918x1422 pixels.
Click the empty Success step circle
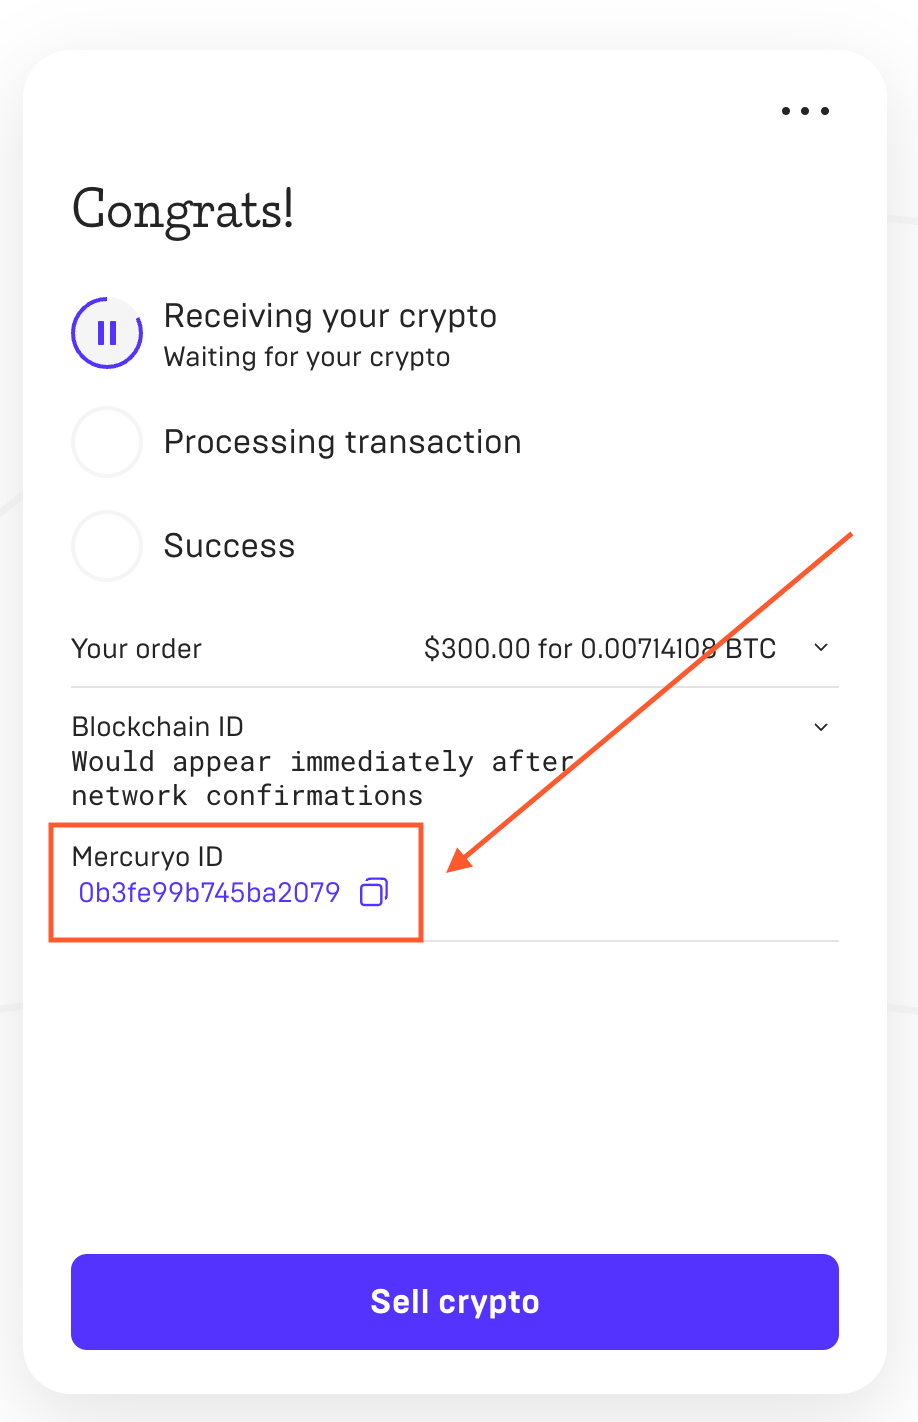[107, 546]
